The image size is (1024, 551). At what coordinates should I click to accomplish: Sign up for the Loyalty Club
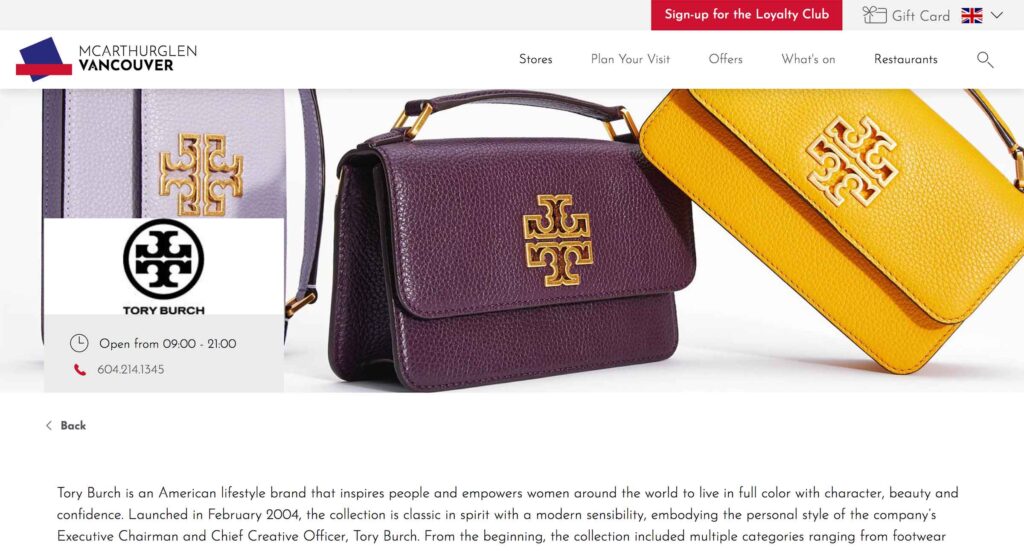(746, 15)
